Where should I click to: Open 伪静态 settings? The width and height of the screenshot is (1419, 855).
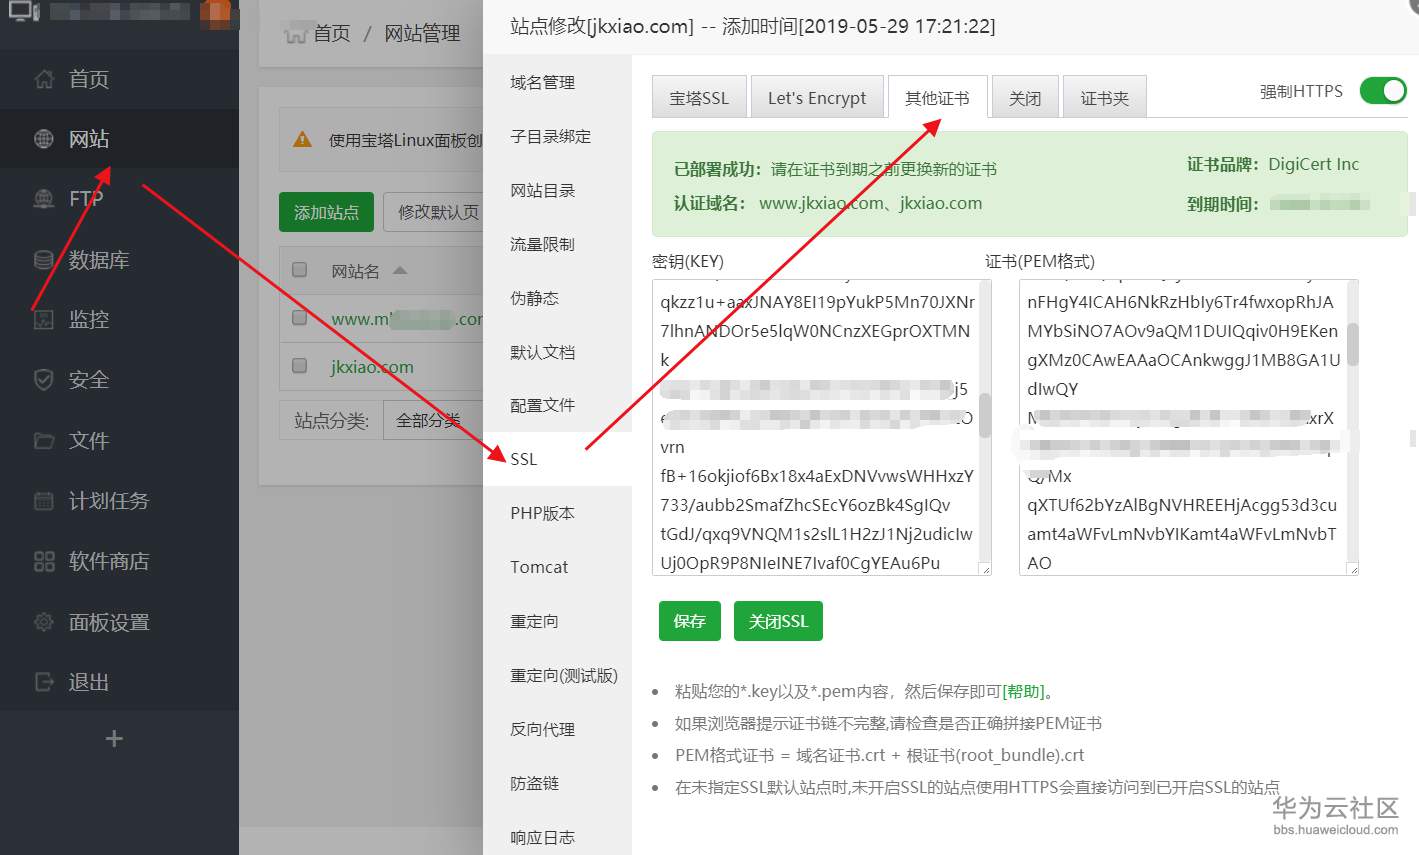535,299
